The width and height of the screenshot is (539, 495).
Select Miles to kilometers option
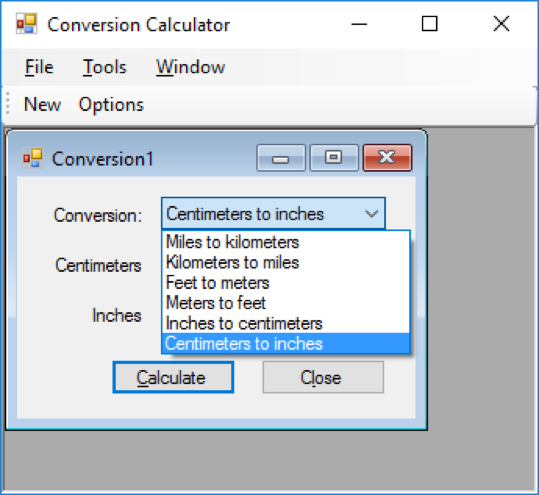click(286, 242)
